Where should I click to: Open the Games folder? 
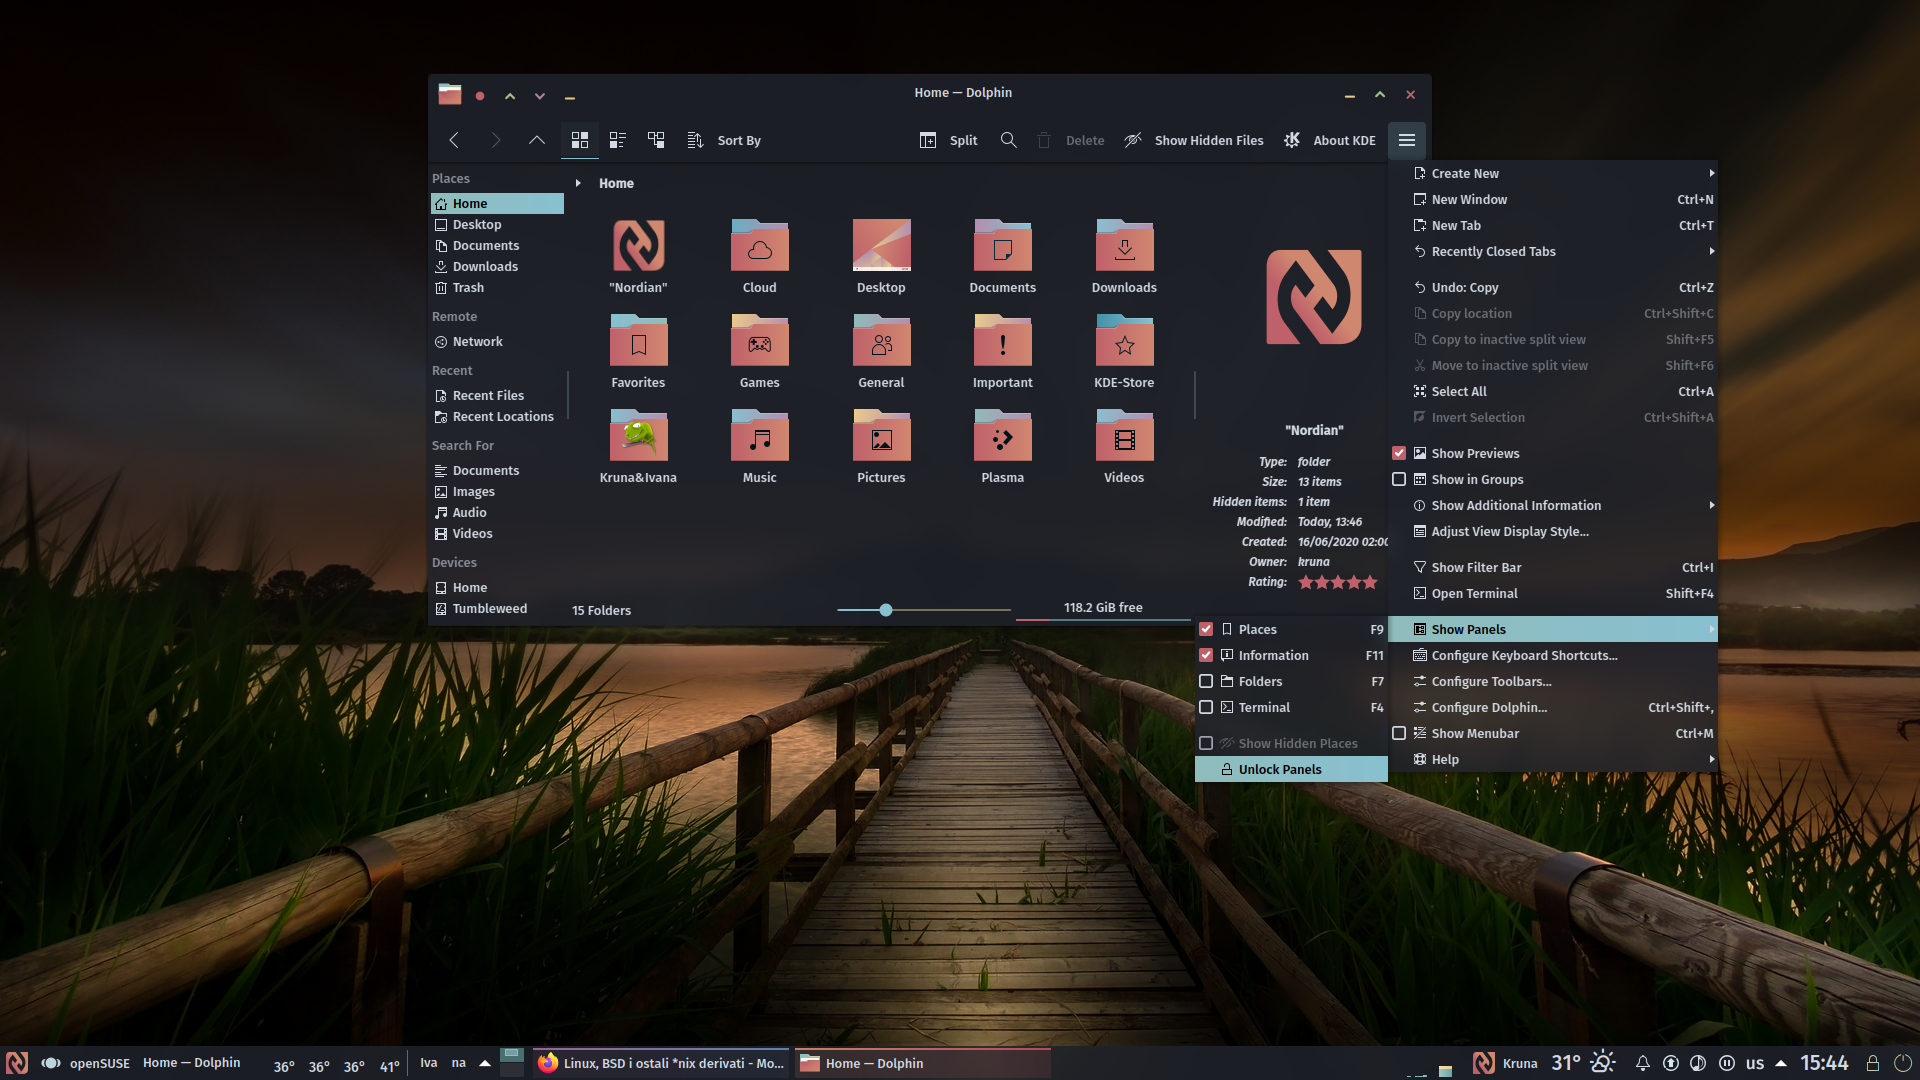[x=760, y=351]
